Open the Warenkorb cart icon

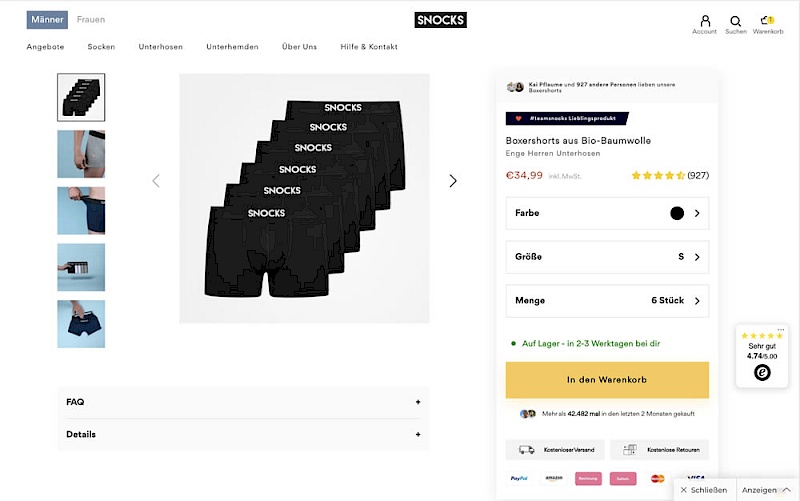click(x=767, y=21)
